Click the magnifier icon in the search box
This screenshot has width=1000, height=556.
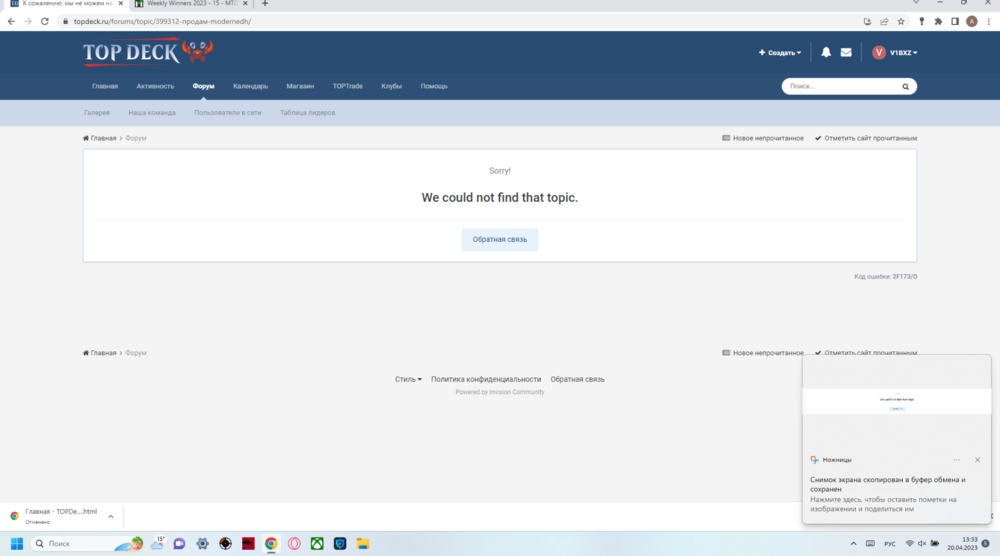click(905, 87)
